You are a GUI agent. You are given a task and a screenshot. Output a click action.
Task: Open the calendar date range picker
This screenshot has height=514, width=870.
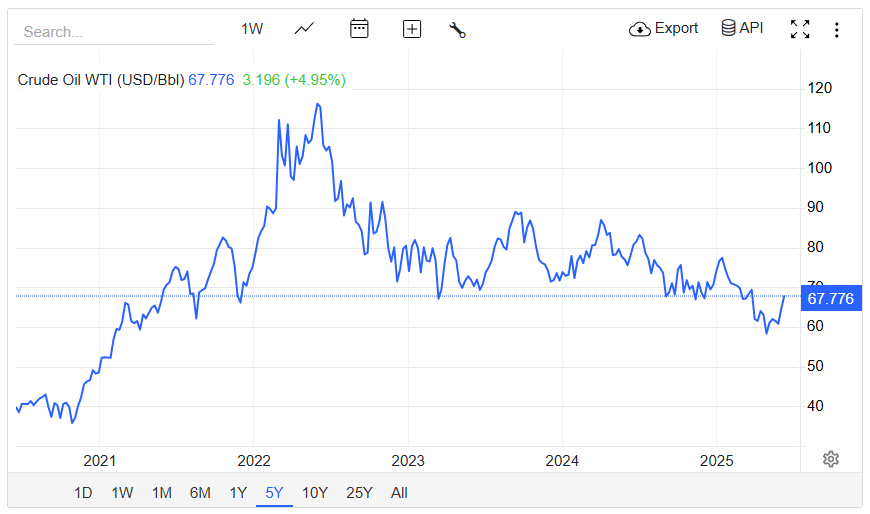tap(359, 29)
